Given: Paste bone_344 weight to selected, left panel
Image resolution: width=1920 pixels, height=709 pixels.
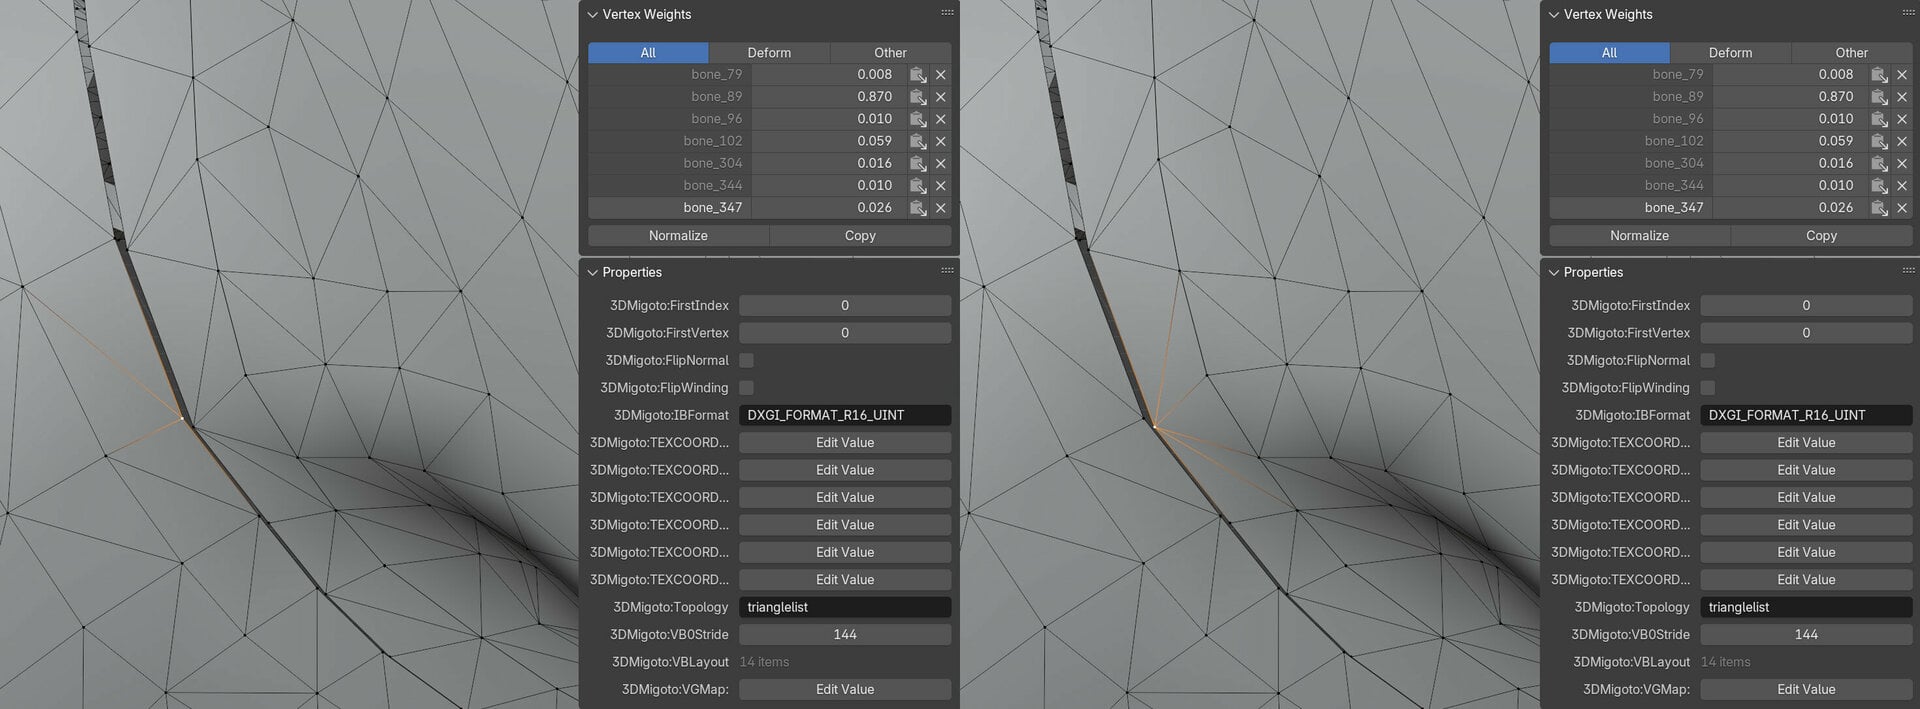Looking at the screenshot, I should tap(917, 185).
